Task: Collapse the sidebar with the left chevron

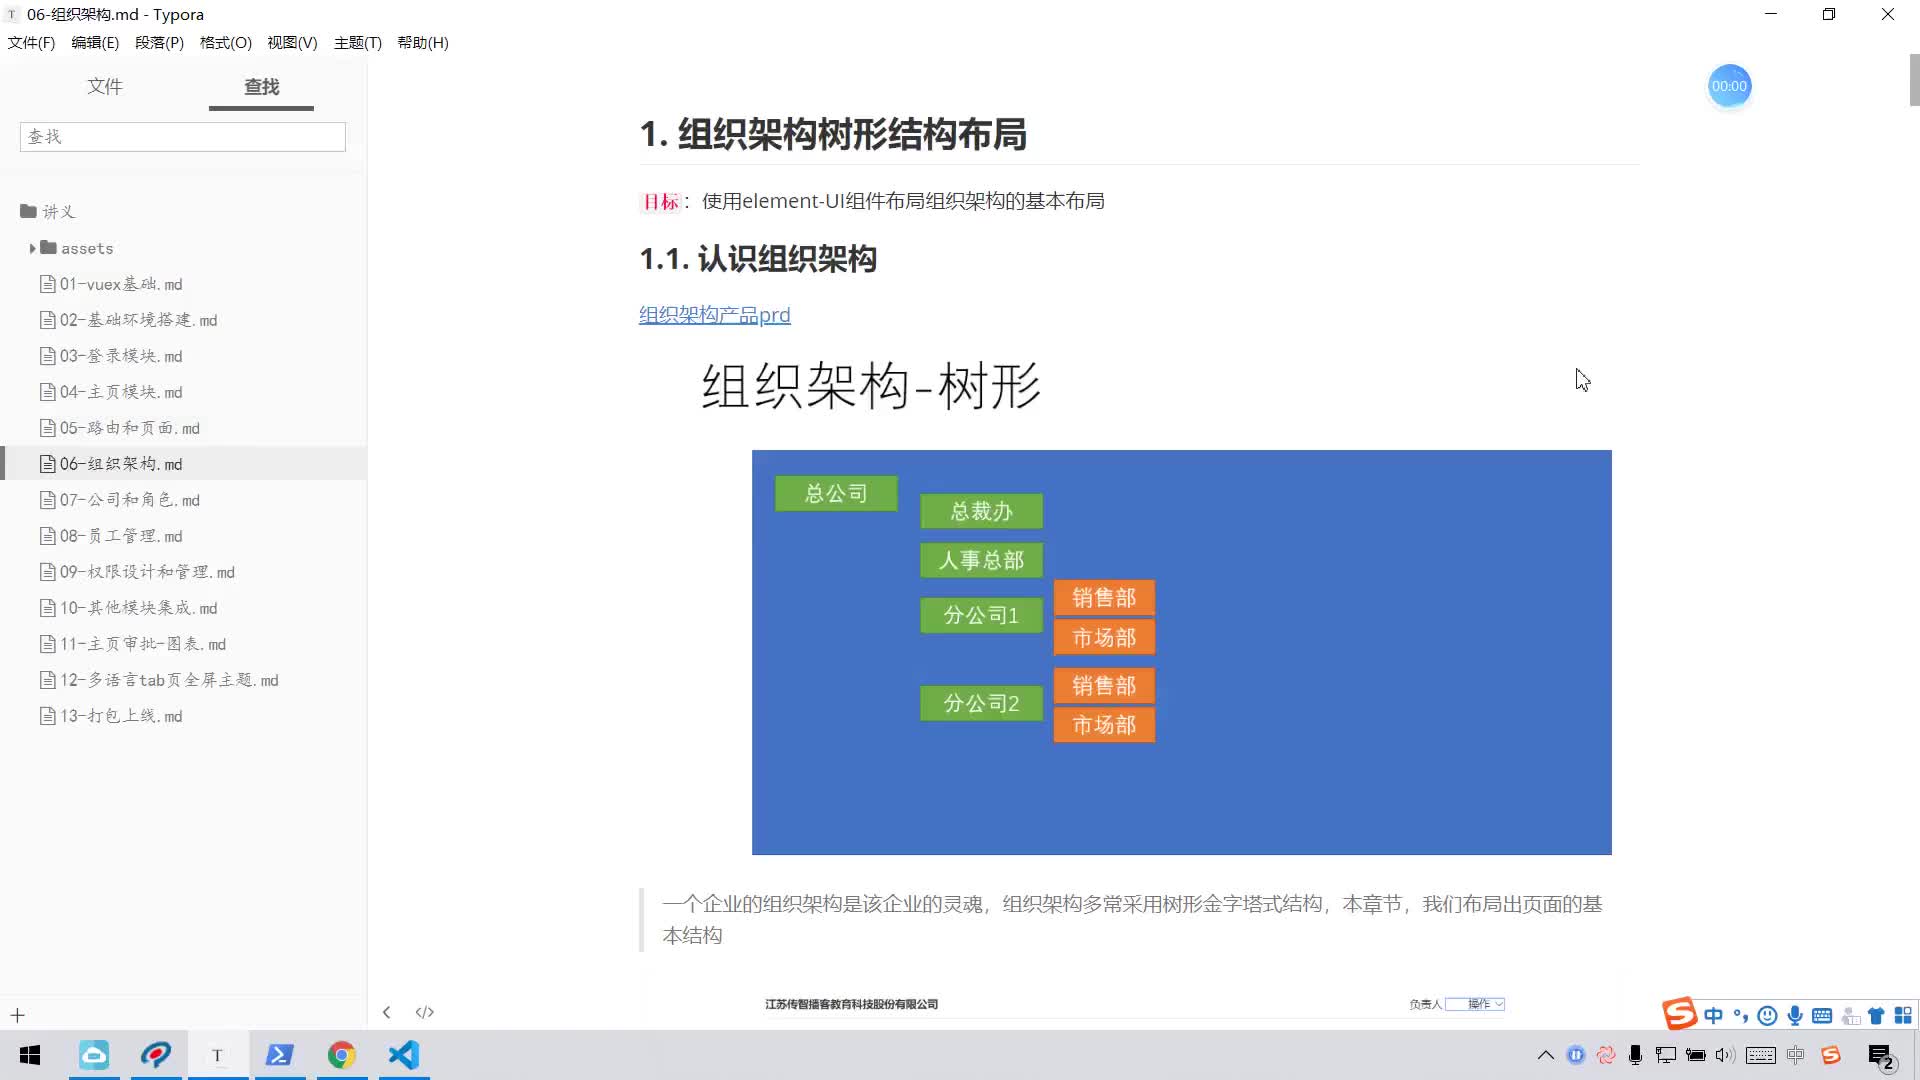Action: [x=386, y=1012]
